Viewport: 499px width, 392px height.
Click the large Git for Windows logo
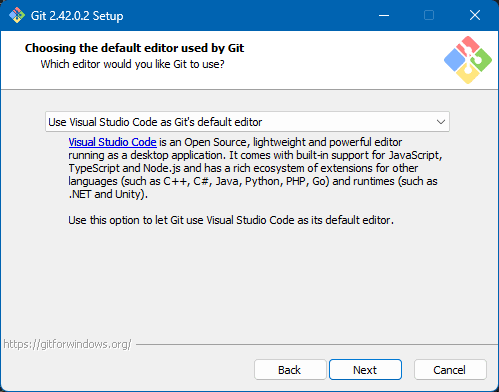point(468,60)
